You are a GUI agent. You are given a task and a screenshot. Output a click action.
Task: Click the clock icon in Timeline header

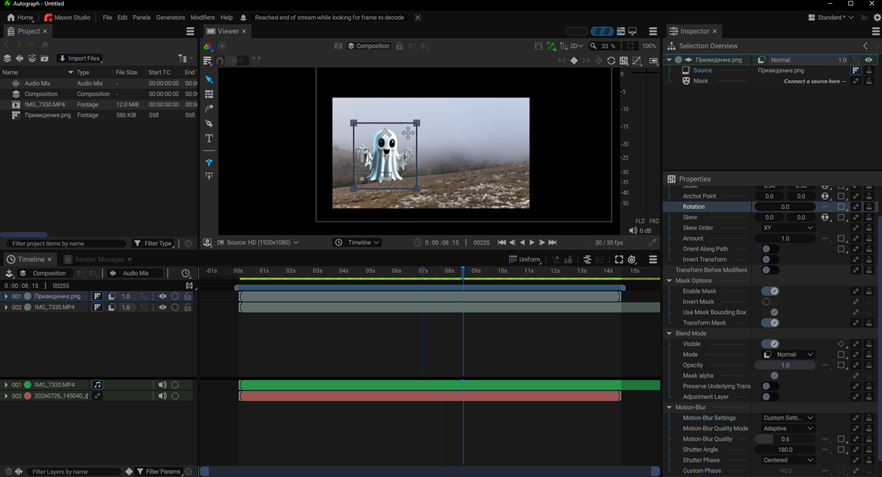186,273
